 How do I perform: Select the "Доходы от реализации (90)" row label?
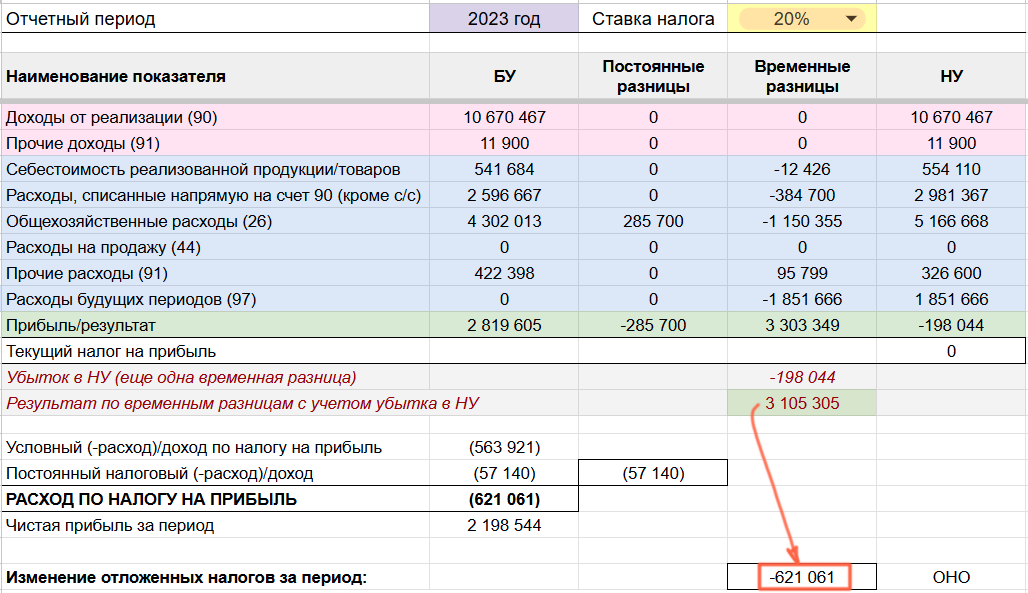[x=112, y=117]
